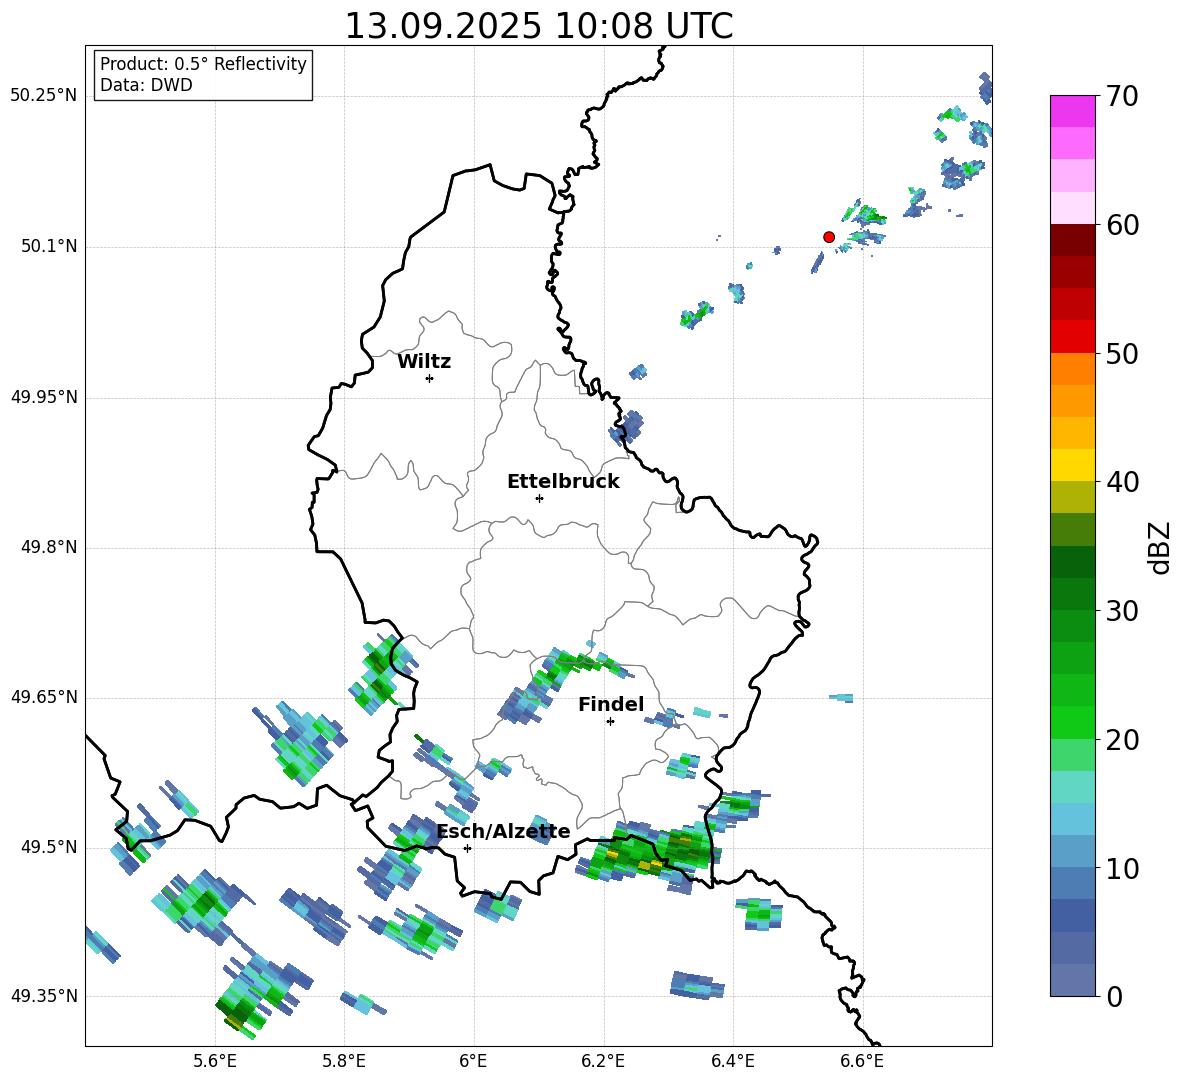Pick the magenta top colorbar swatch
This screenshot has width=1184, height=1081.
[1073, 111]
